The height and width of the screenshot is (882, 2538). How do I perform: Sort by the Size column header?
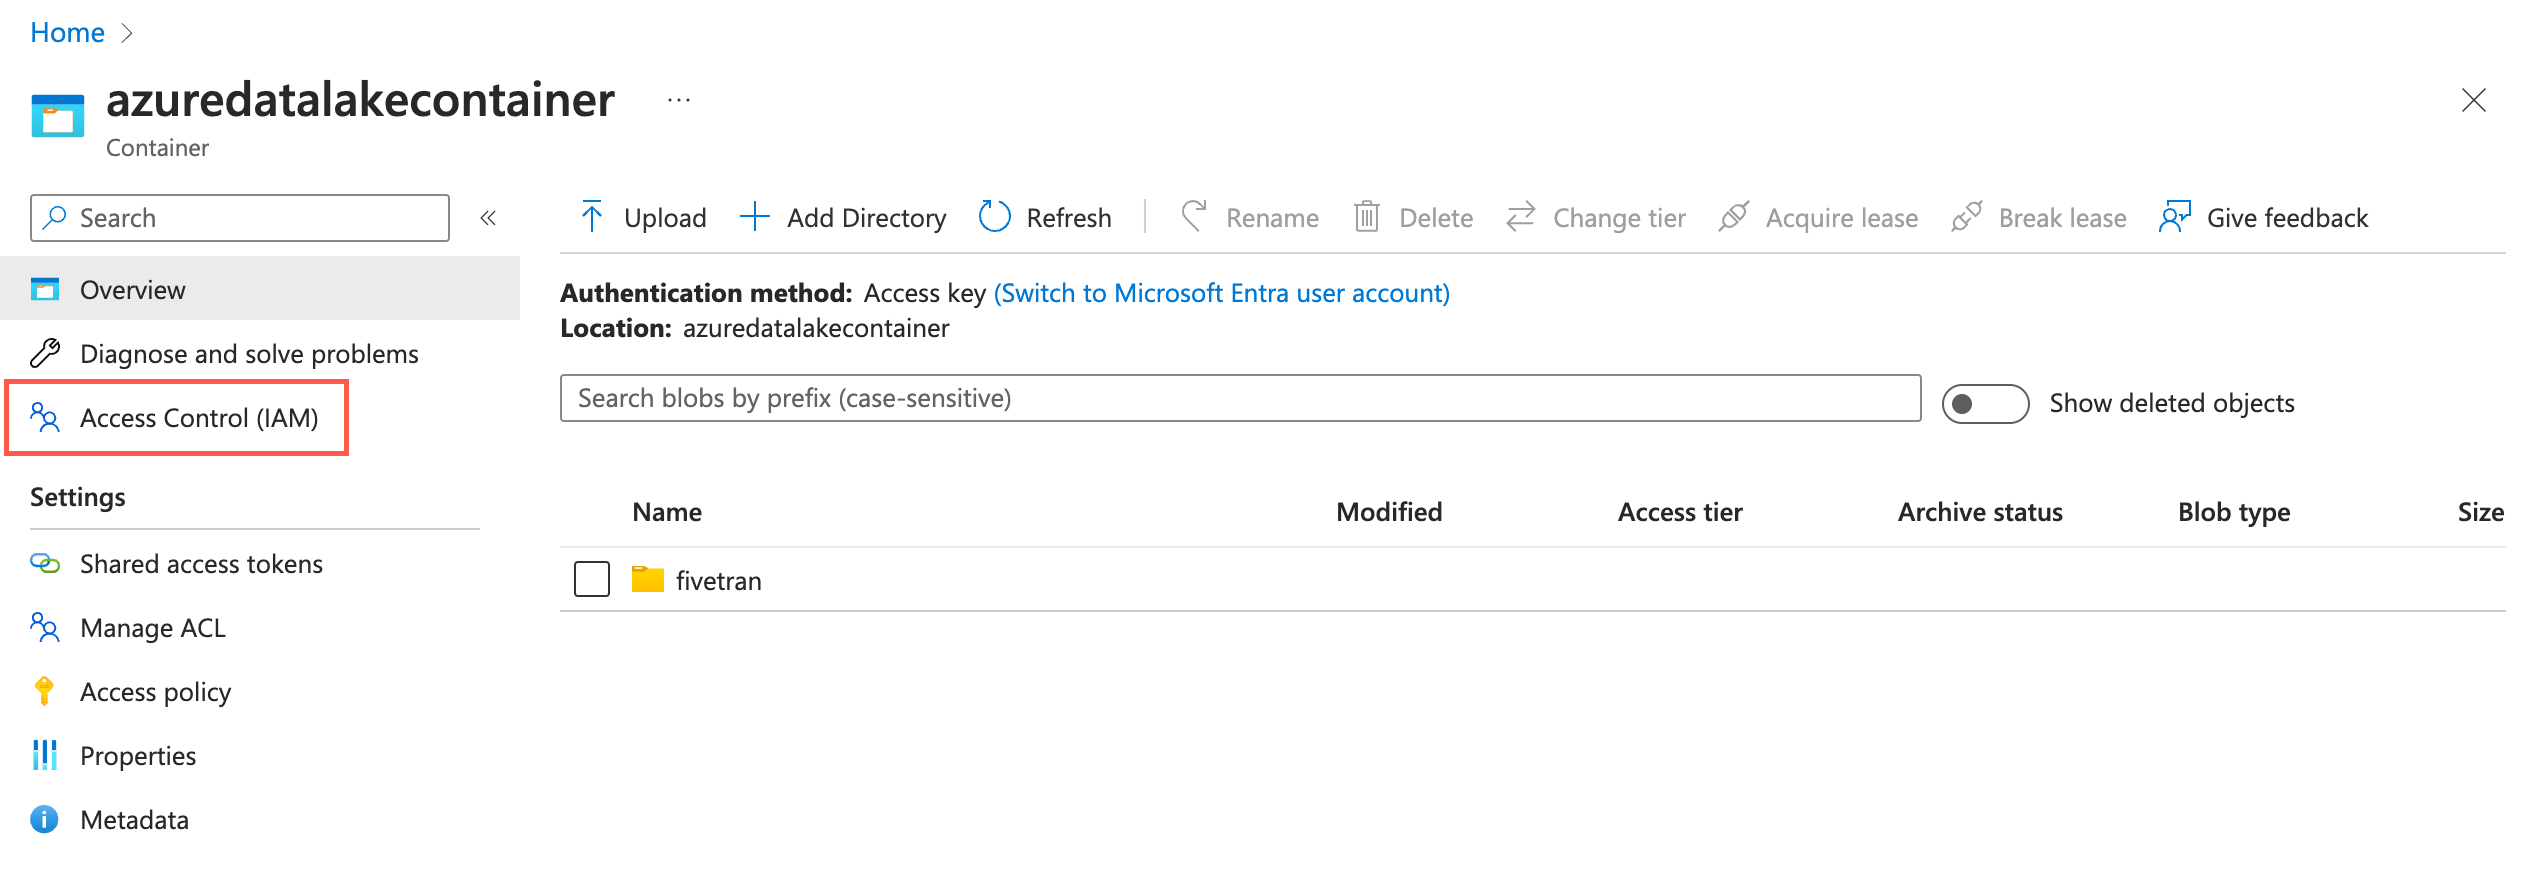[x=2480, y=512]
